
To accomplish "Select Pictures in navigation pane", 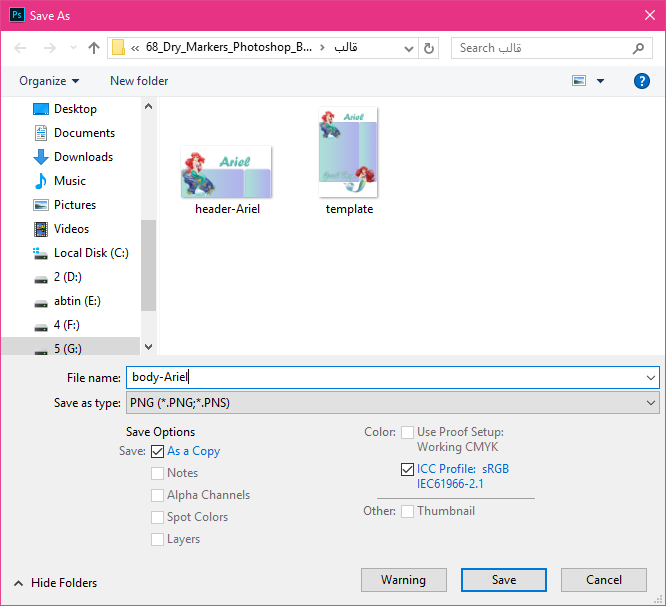I will click(x=75, y=205).
